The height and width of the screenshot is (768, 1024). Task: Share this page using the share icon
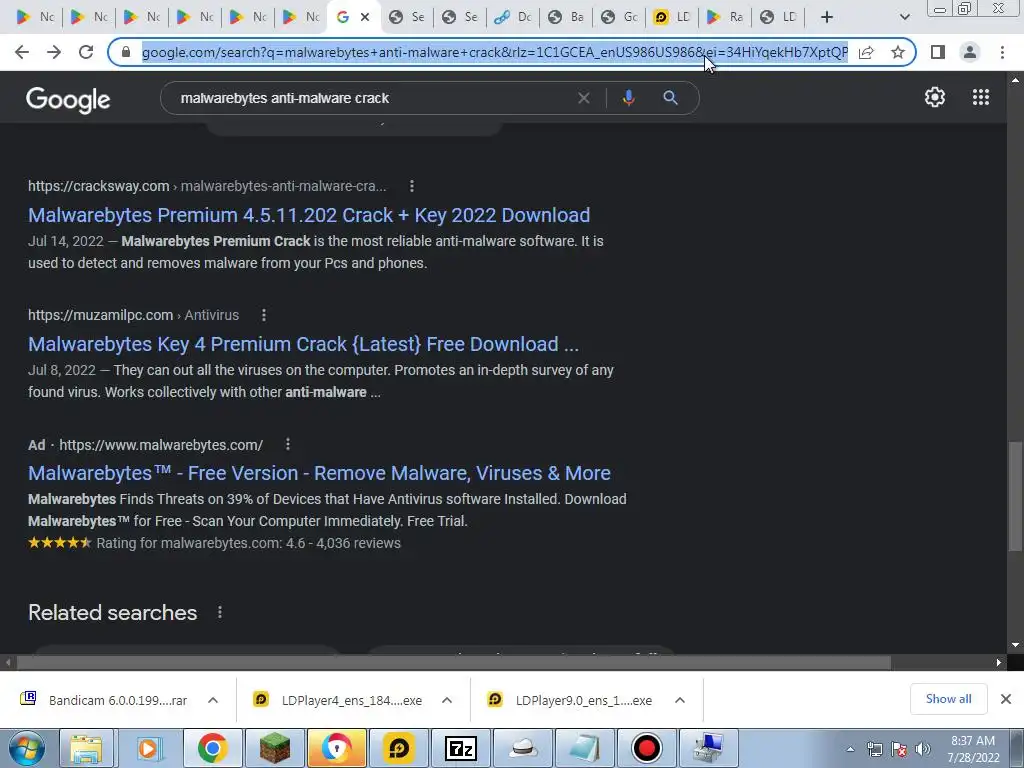tap(866, 52)
